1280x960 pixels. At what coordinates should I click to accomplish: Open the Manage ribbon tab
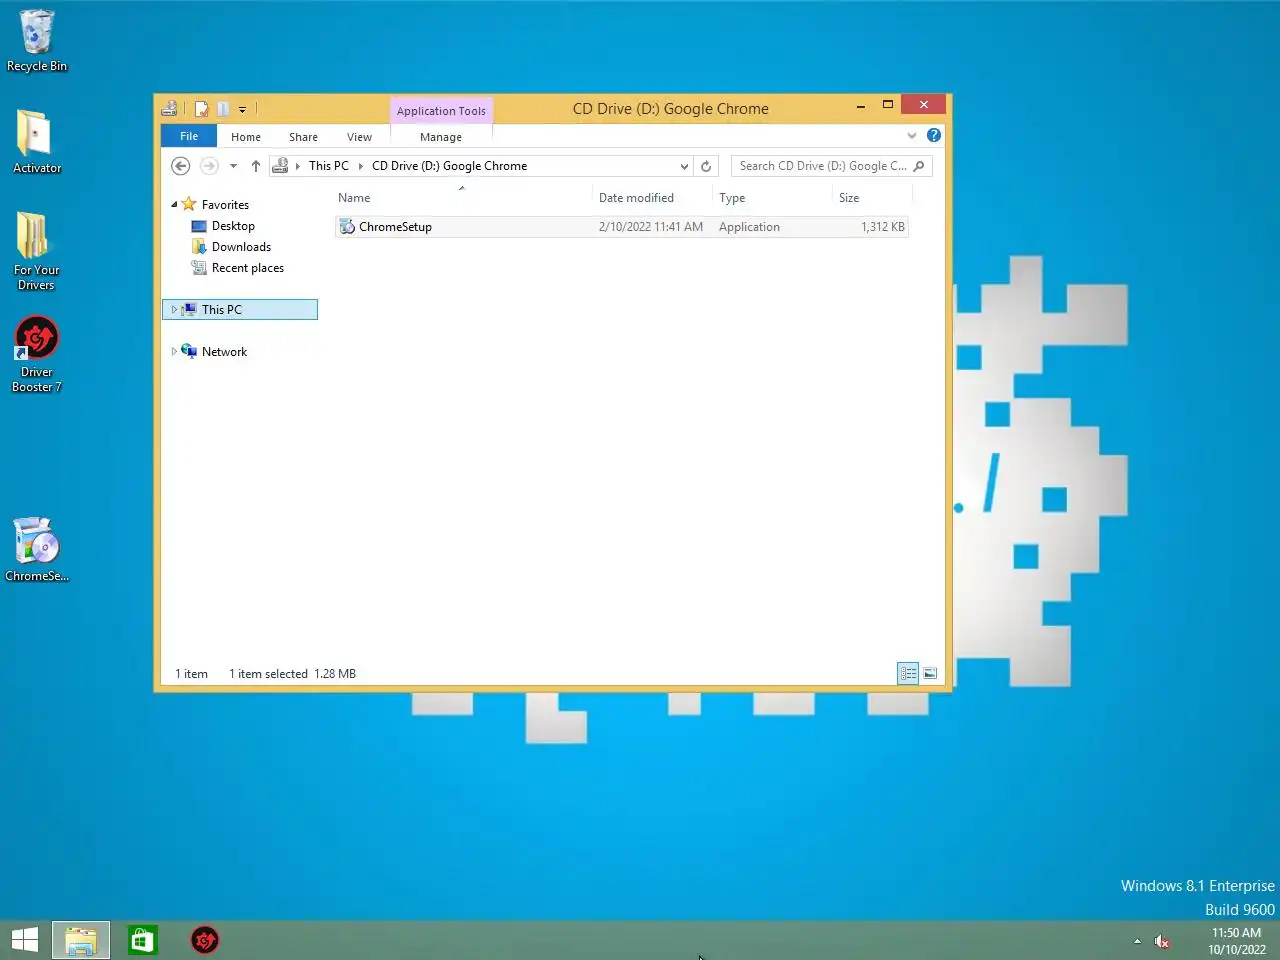tap(441, 137)
